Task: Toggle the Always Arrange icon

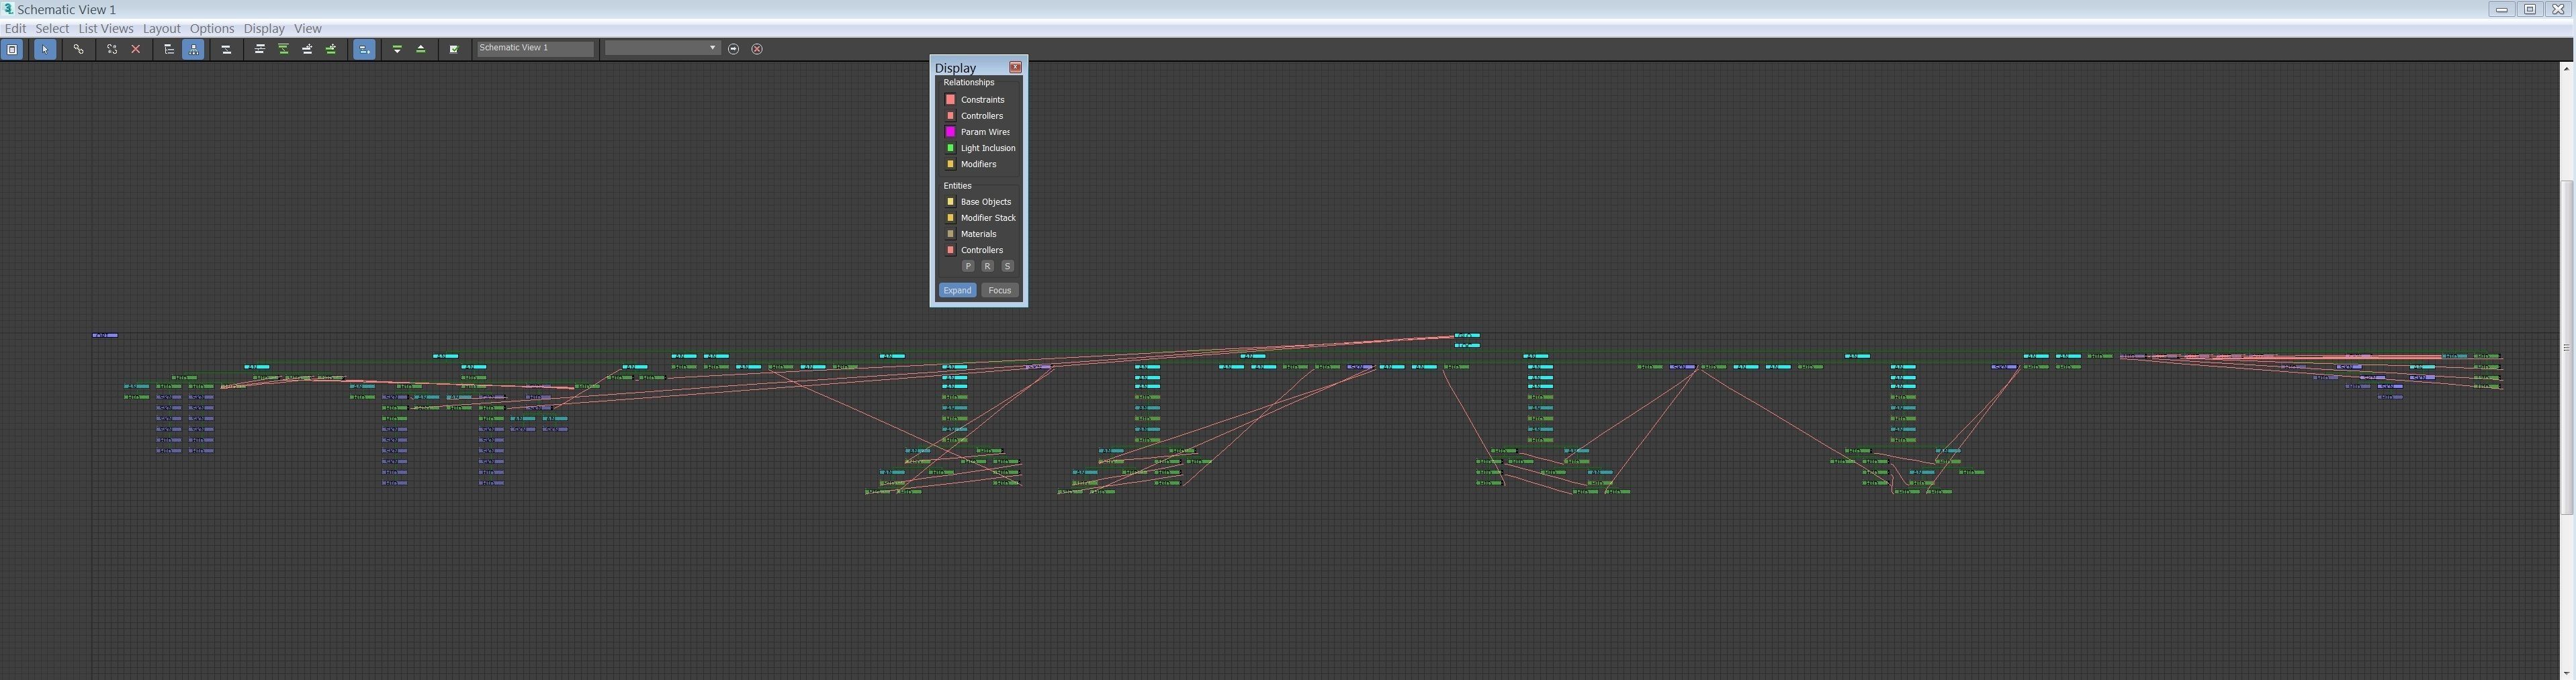Action: (x=226, y=49)
